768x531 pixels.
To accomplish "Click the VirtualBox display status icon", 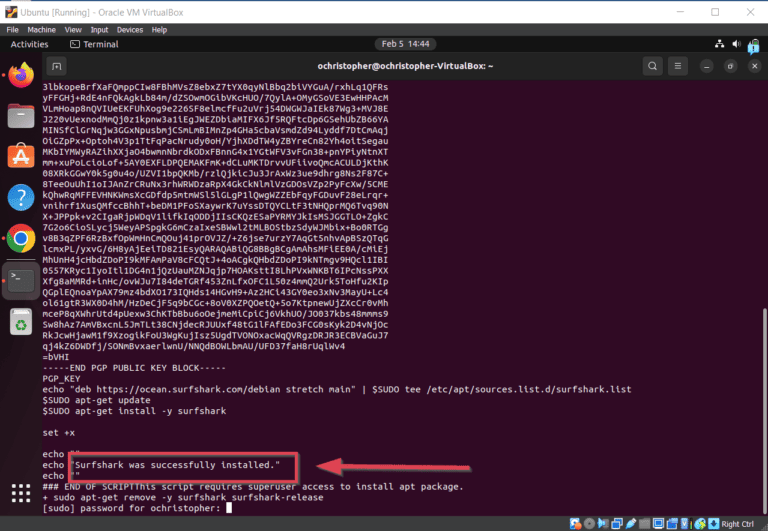I will (658, 524).
